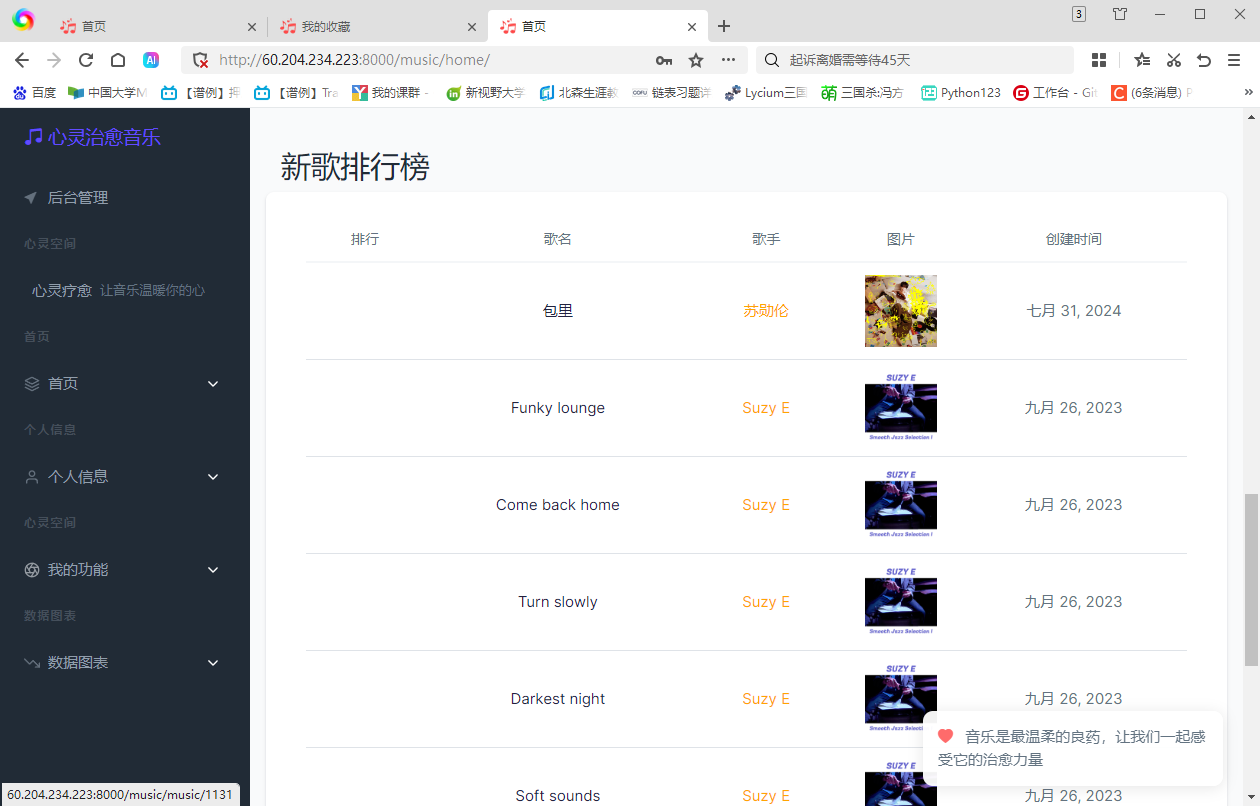Bookmark page with star icon
The image size is (1260, 806).
pyautogui.click(x=696, y=60)
